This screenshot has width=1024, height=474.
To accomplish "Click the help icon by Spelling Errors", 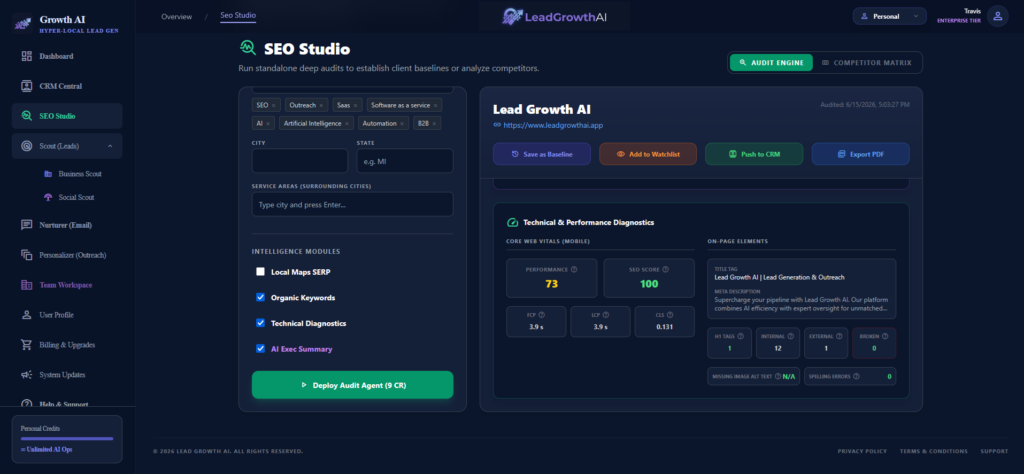I will (x=856, y=376).
